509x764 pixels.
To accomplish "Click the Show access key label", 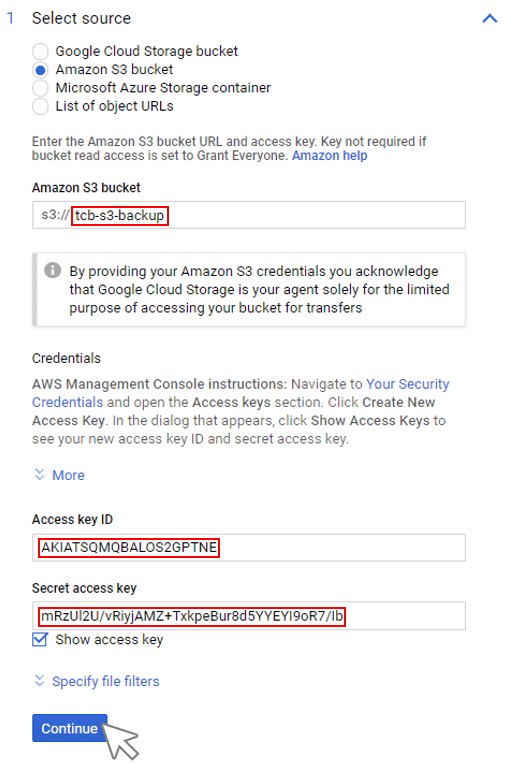I will click(109, 639).
